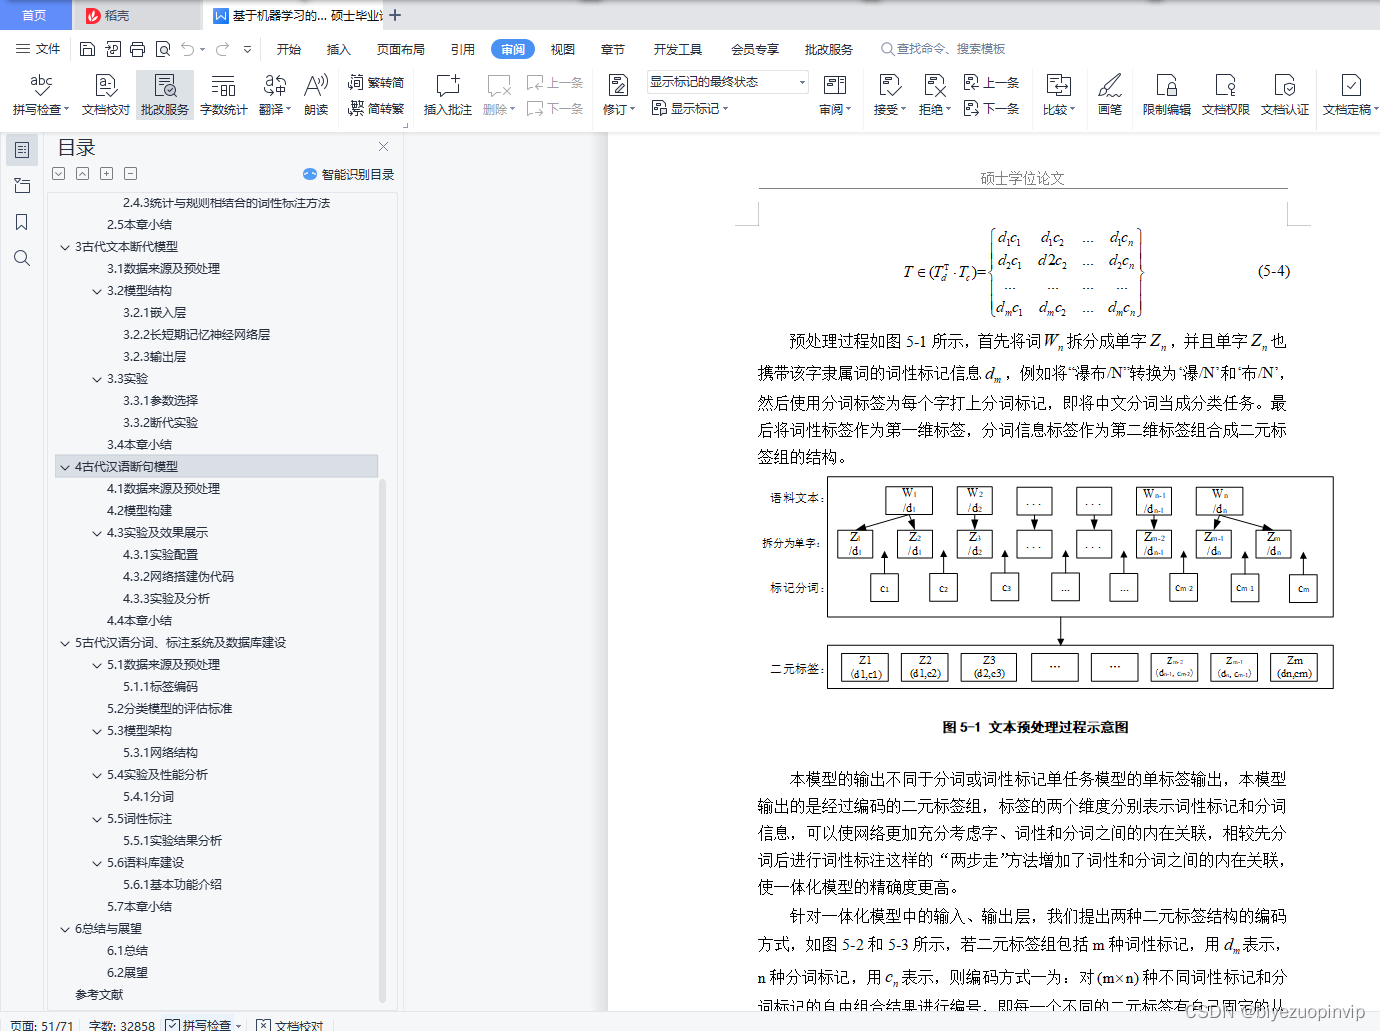1380x1031 pixels.
Task: Click the print preview icon
Action: coord(163,49)
